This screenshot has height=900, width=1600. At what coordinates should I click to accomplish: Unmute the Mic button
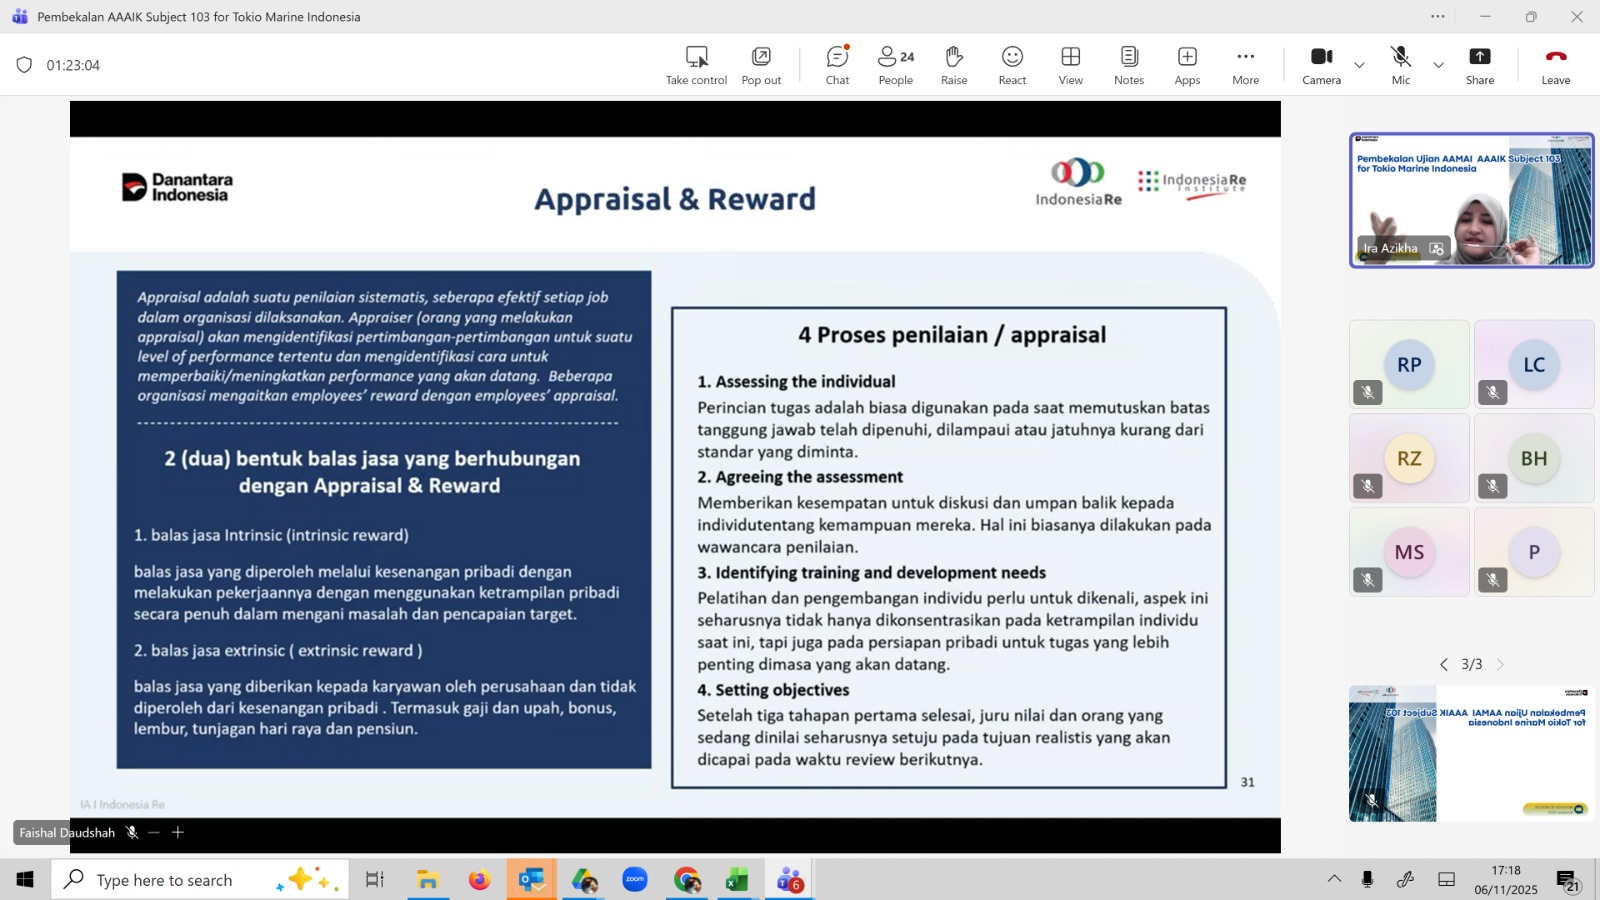pos(1400,65)
